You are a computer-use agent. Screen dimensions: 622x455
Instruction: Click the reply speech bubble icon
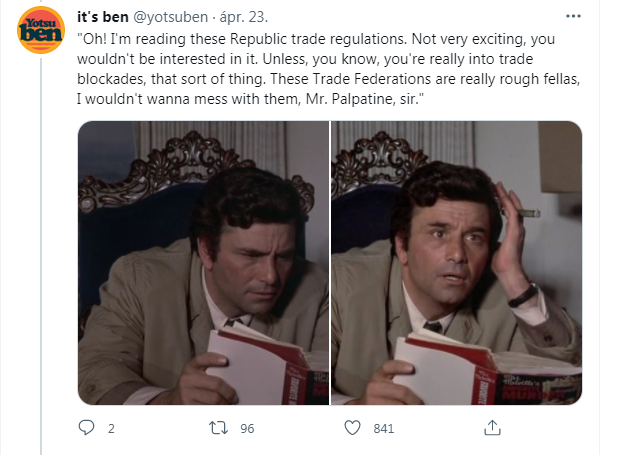tap(86, 428)
